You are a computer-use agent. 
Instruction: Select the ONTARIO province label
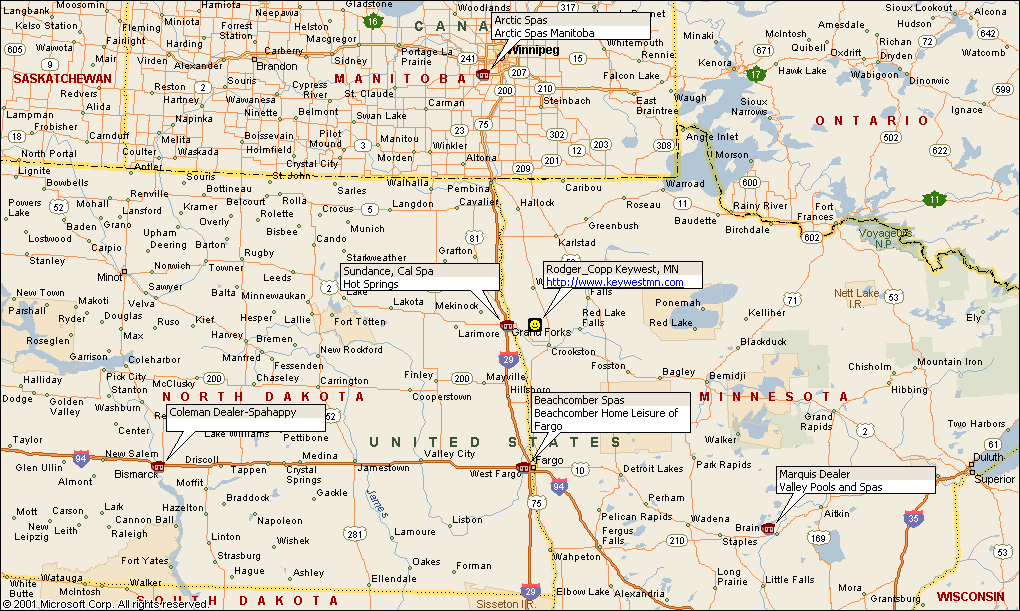pyautogui.click(x=872, y=120)
